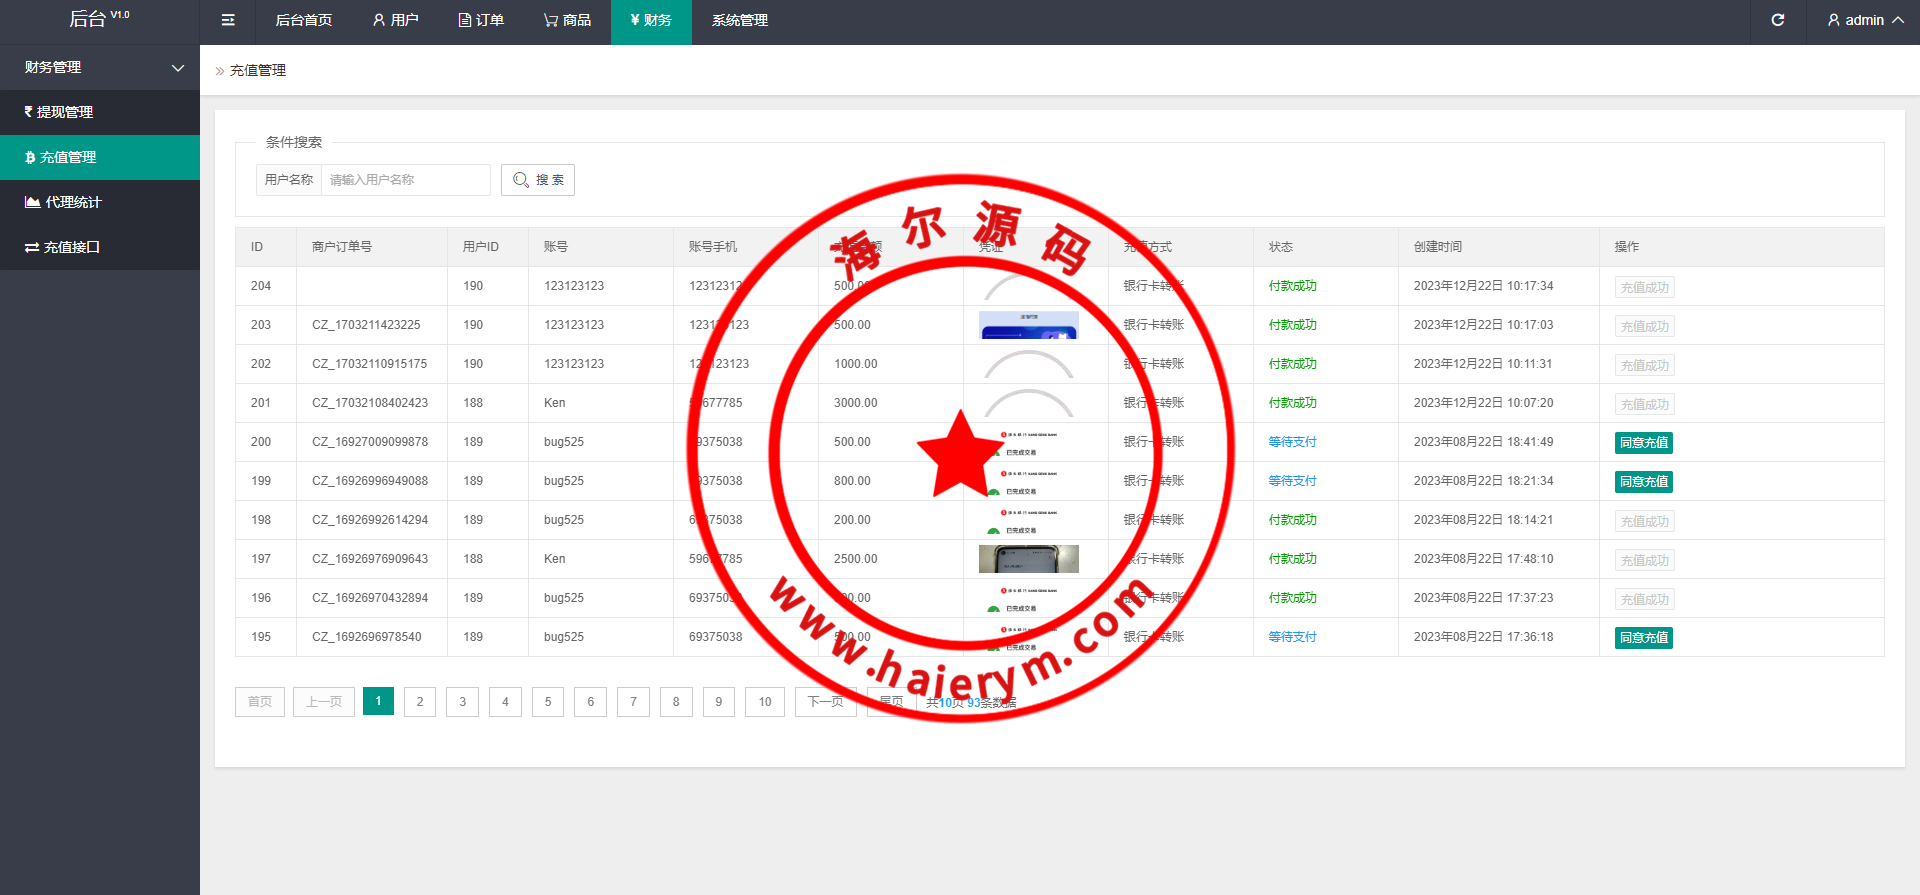Viewport: 1920px width, 895px height.
Task: Click order number CZ_16927009099878
Action: point(370,442)
